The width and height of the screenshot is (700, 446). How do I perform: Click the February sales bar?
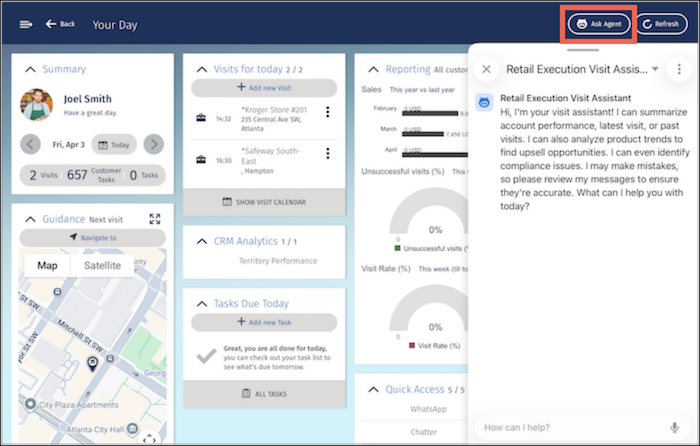tap(430, 113)
